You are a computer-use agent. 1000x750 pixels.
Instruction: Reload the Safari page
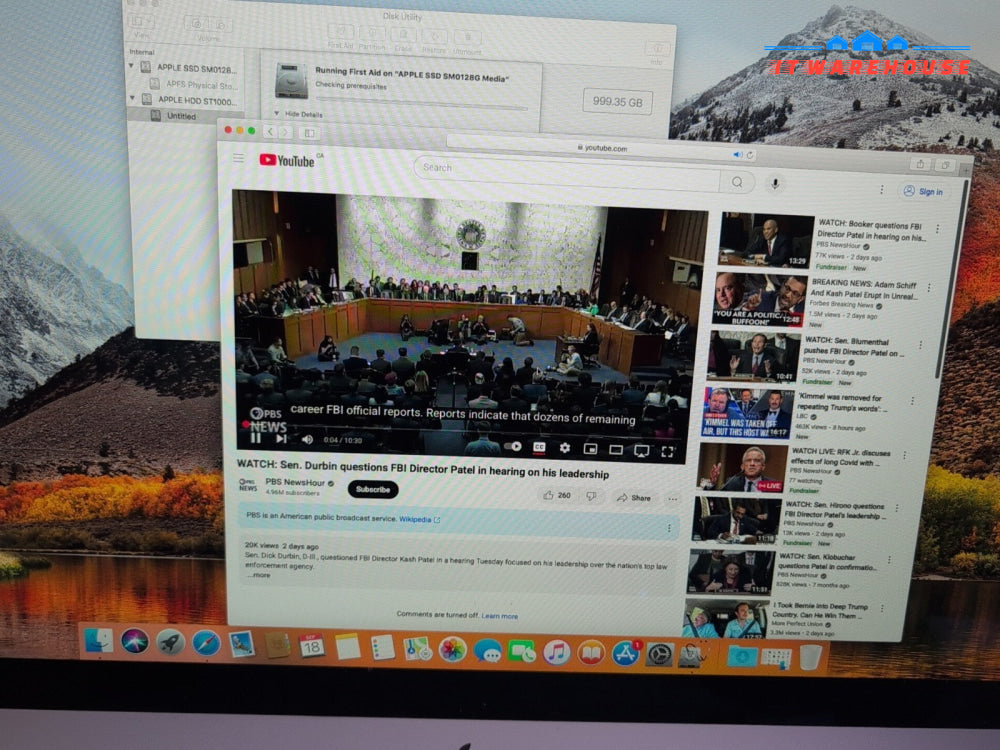tap(750, 155)
